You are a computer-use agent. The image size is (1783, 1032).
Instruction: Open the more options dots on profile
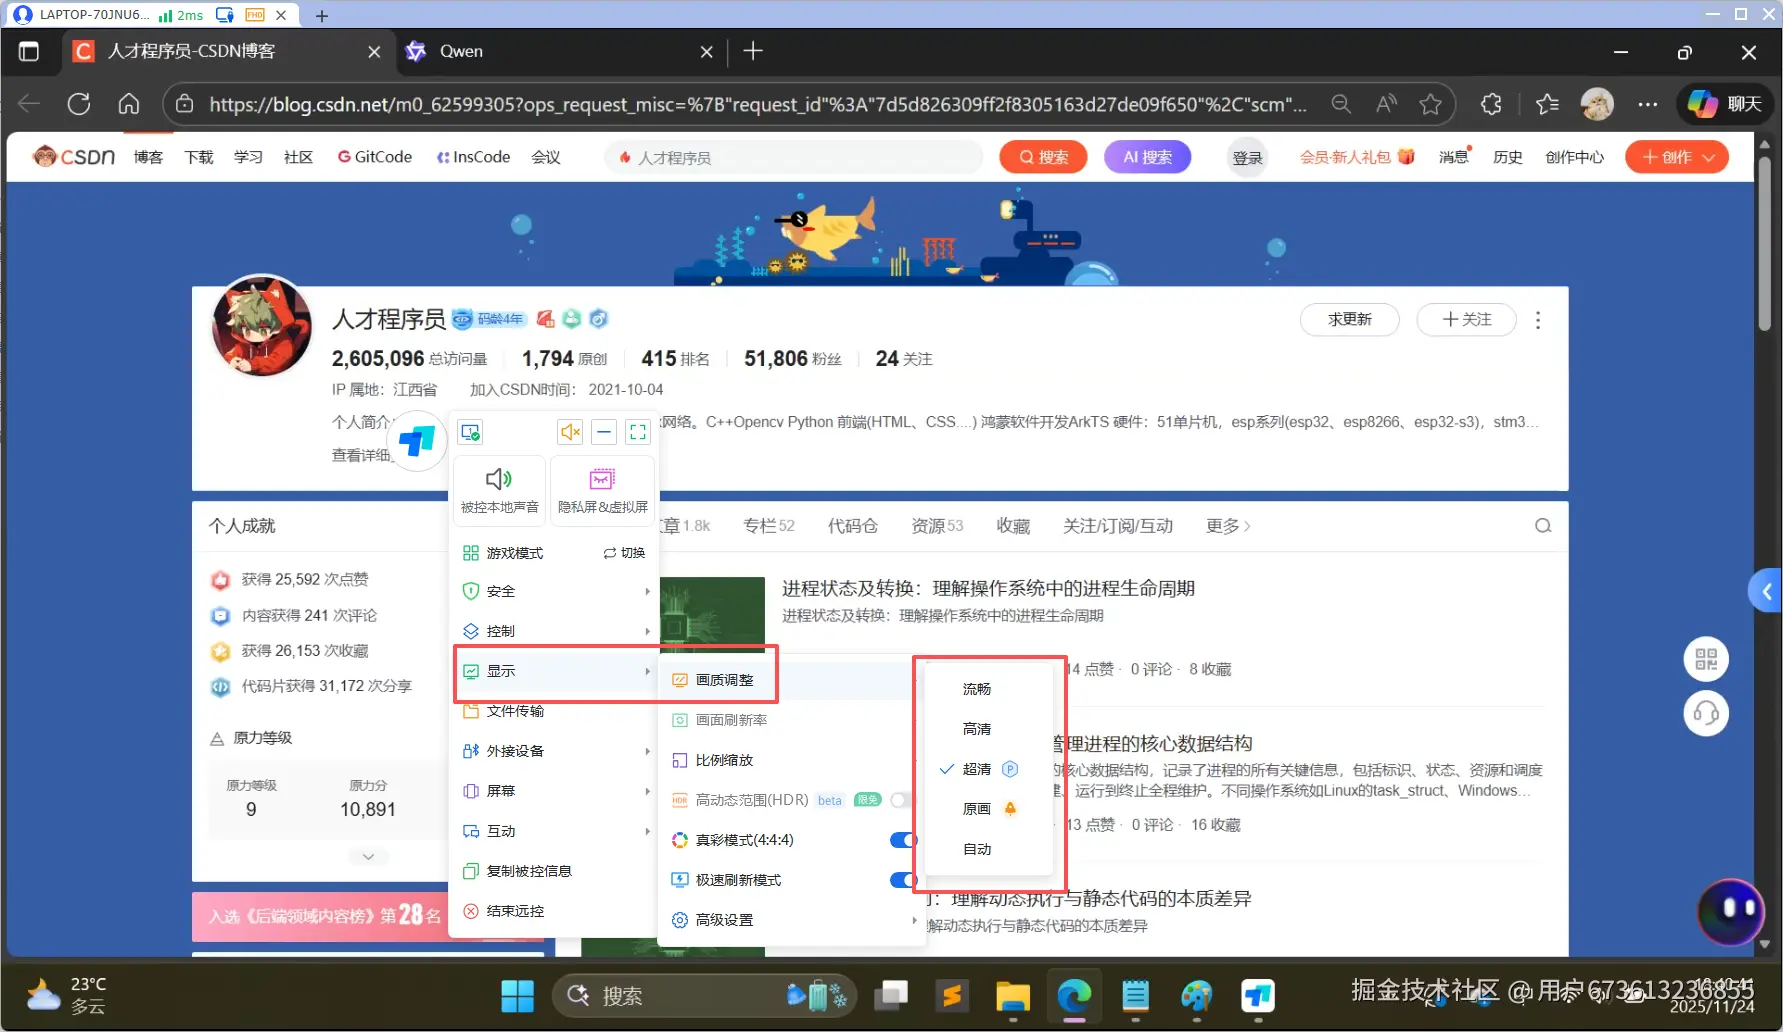[x=1538, y=320]
